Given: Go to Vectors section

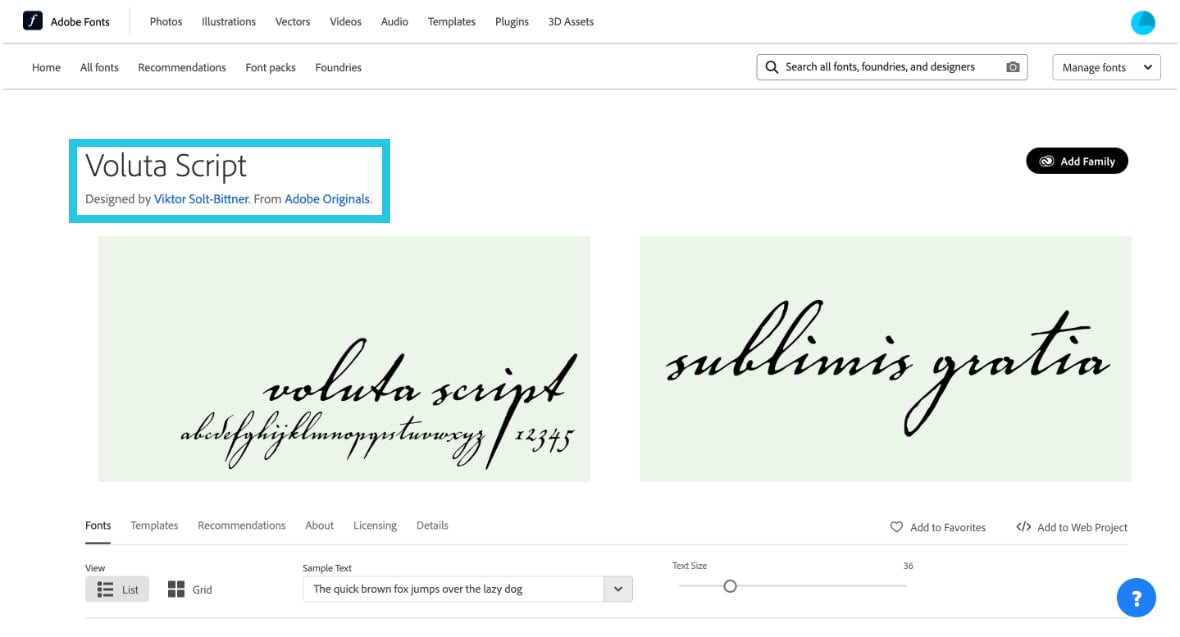Looking at the screenshot, I should click(293, 22).
